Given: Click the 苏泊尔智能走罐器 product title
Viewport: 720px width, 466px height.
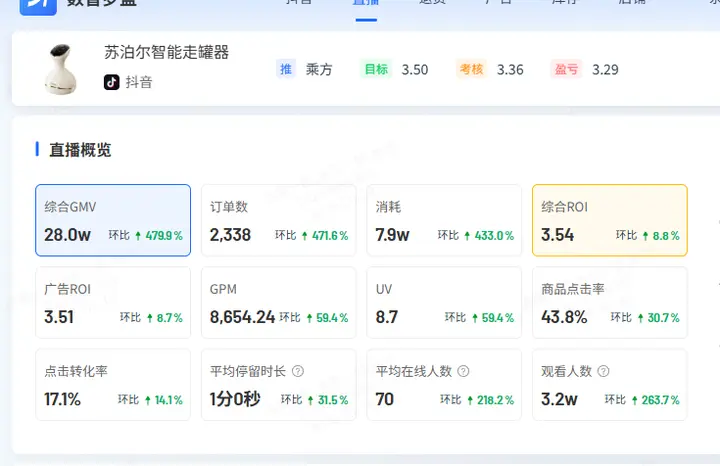Looking at the screenshot, I should [166, 52].
